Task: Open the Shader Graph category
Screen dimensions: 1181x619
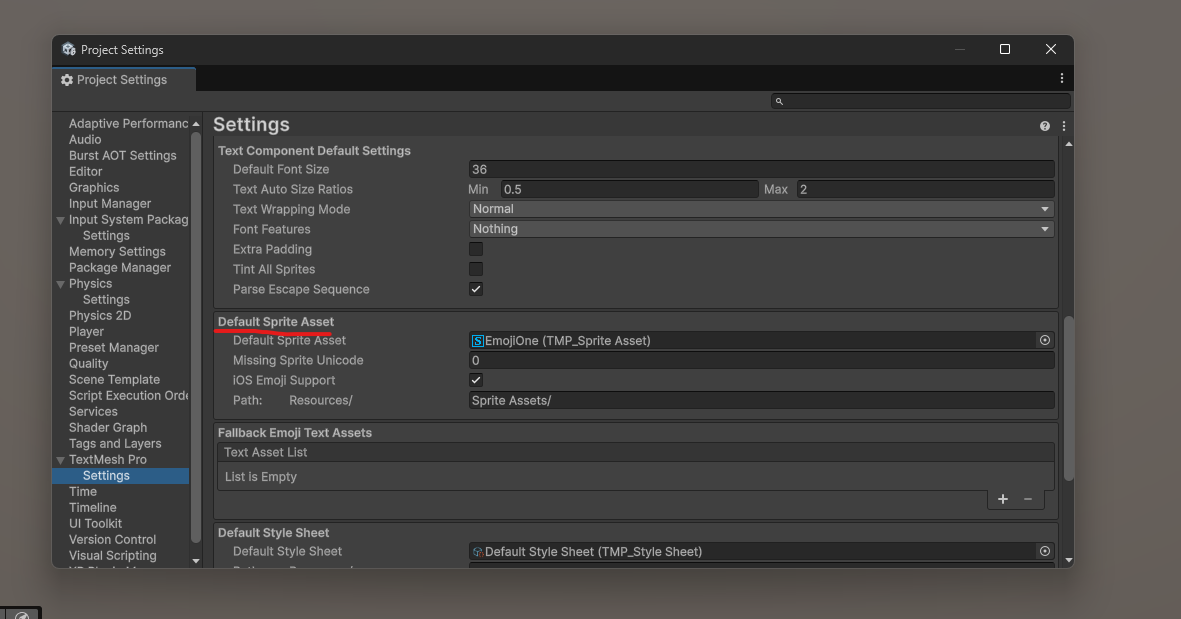Action: click(108, 428)
